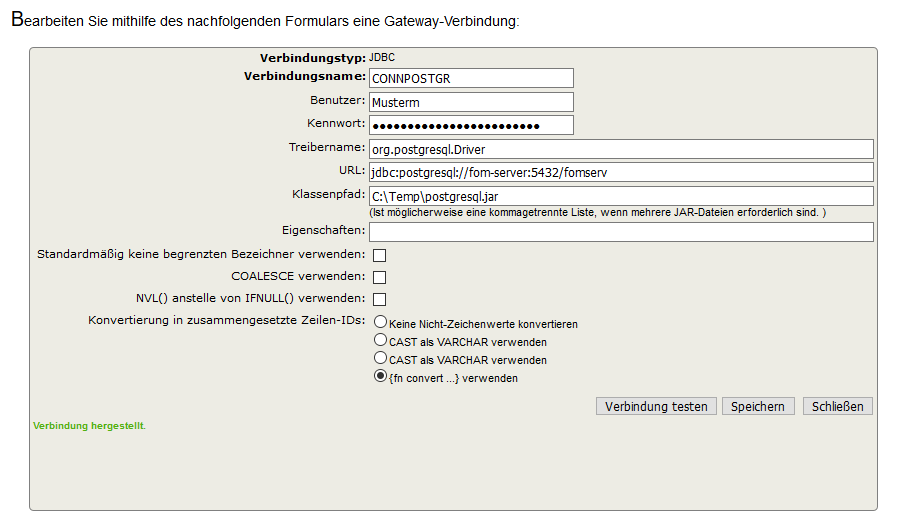Select the '{fn convert ...} verwenden' radio button
The width and height of the screenshot is (921, 522).
[381, 376]
